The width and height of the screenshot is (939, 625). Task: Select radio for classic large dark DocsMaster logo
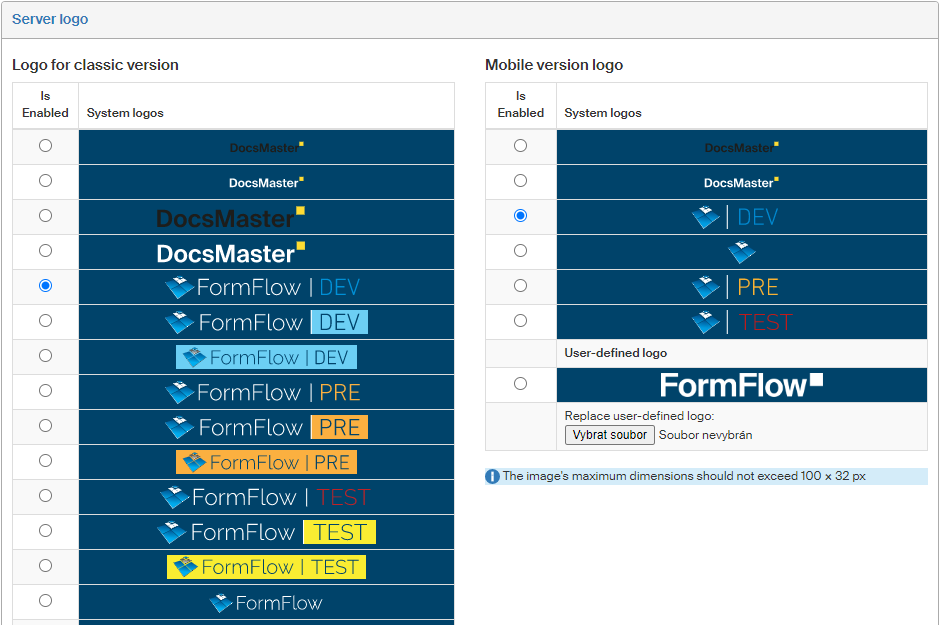pos(45,216)
